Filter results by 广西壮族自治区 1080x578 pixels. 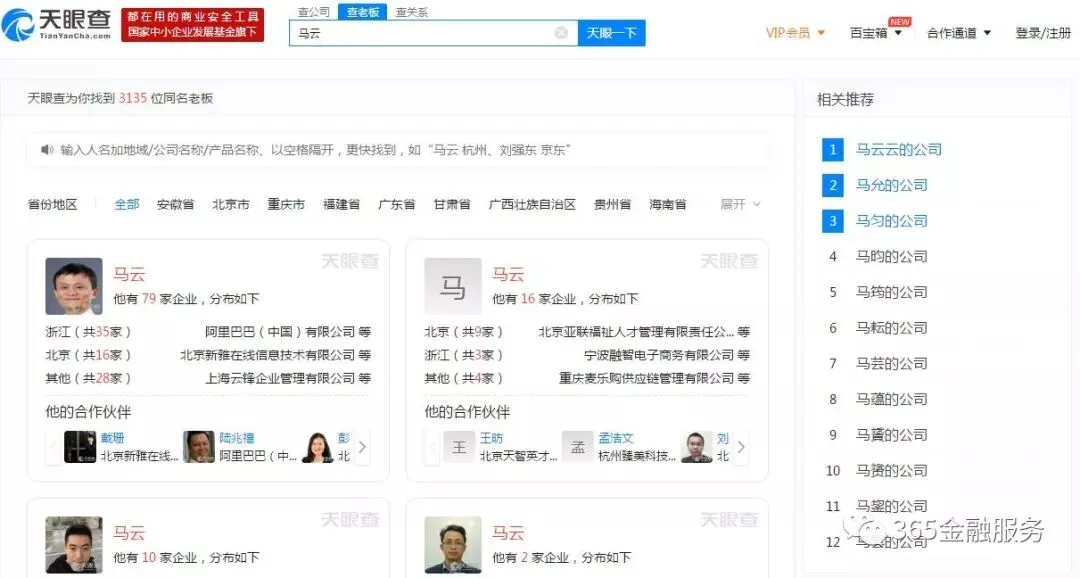(532, 204)
